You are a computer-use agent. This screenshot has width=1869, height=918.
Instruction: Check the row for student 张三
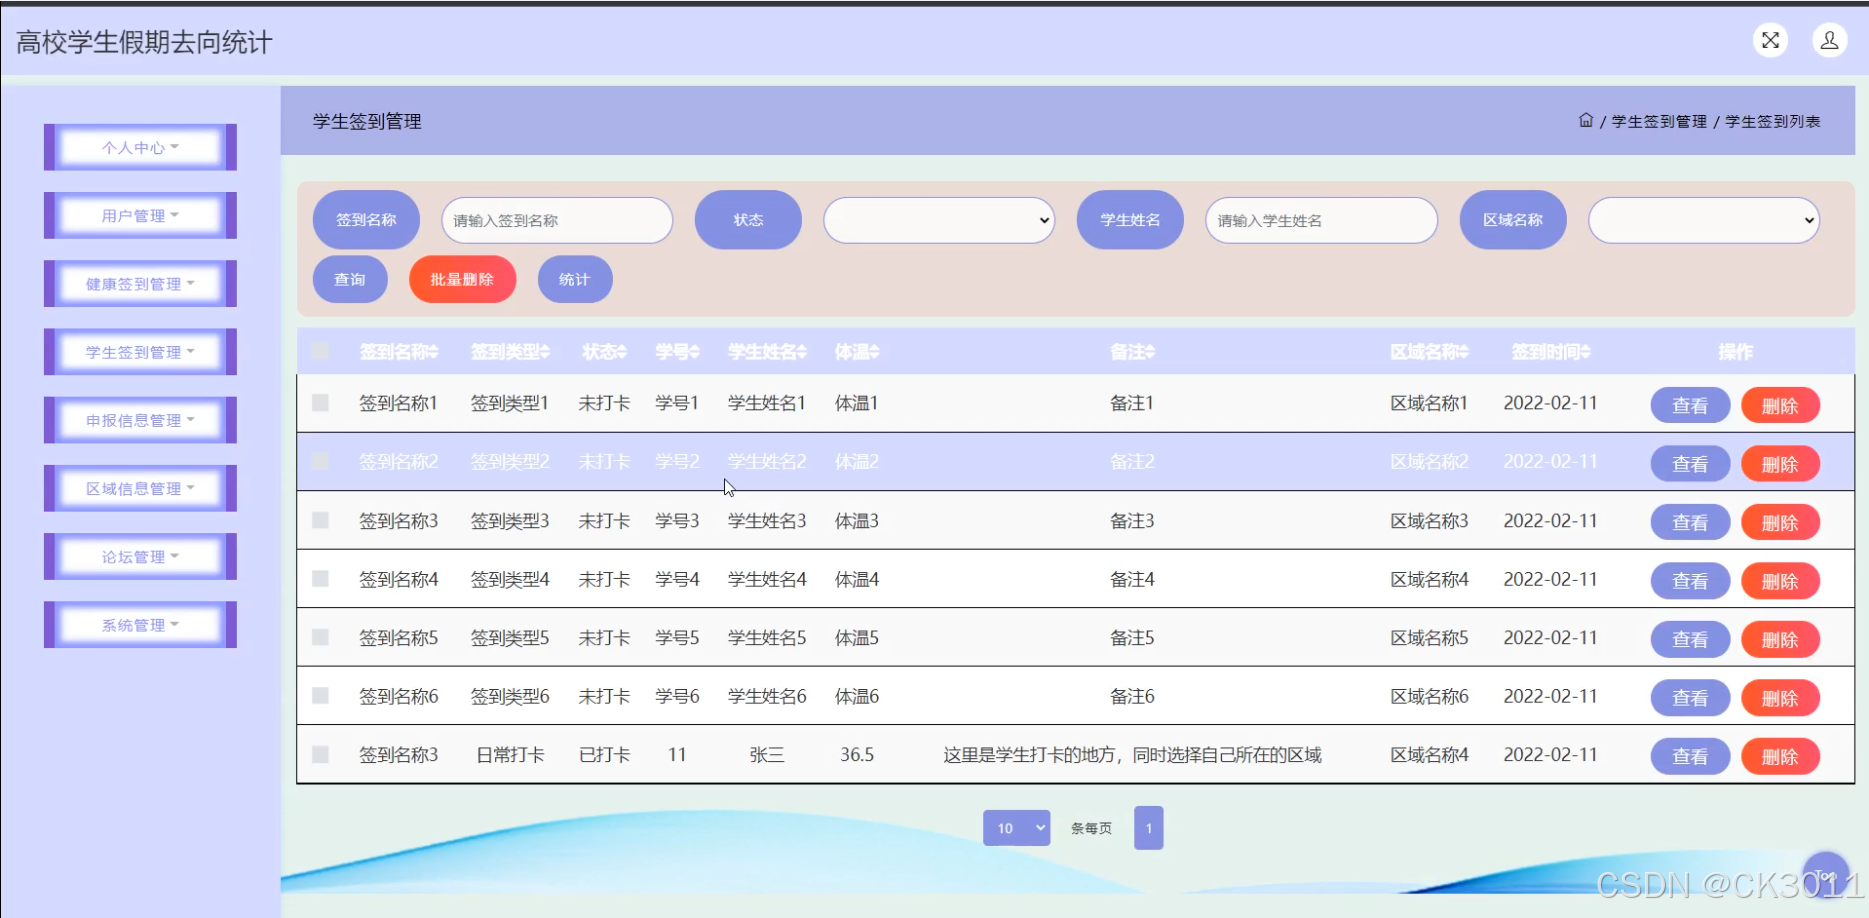tap(320, 754)
